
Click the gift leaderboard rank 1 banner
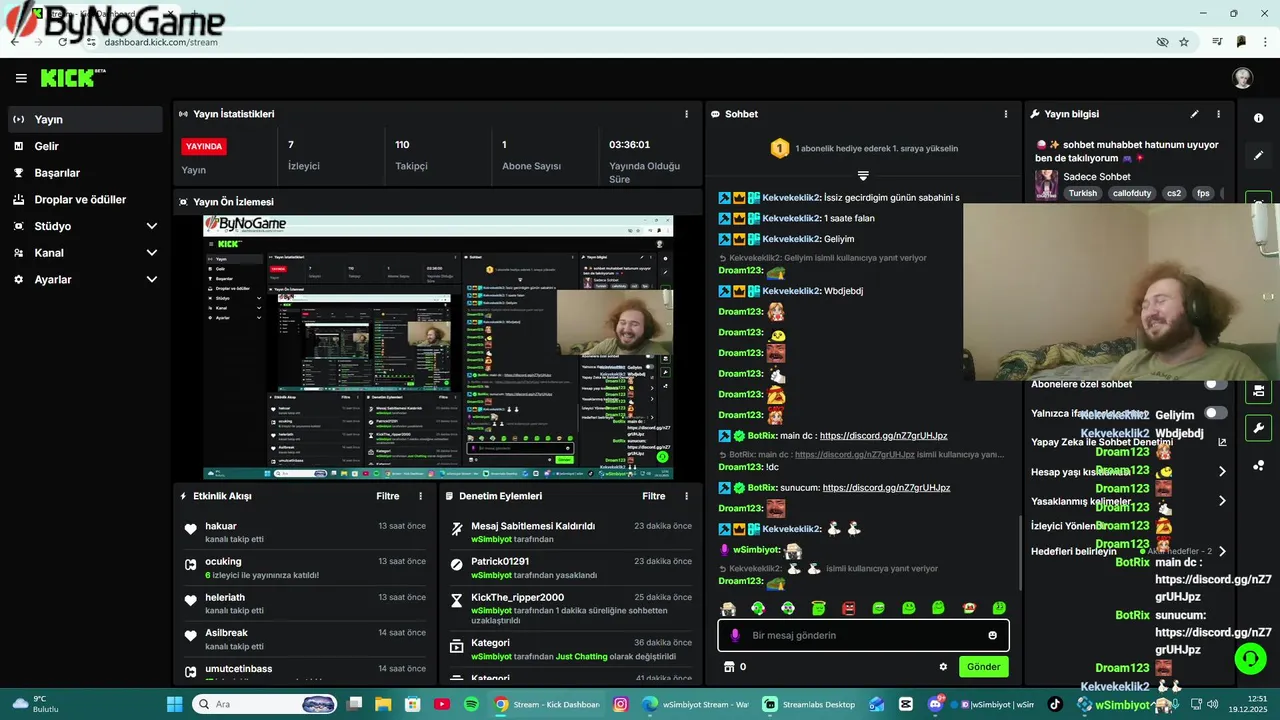pyautogui.click(x=863, y=148)
